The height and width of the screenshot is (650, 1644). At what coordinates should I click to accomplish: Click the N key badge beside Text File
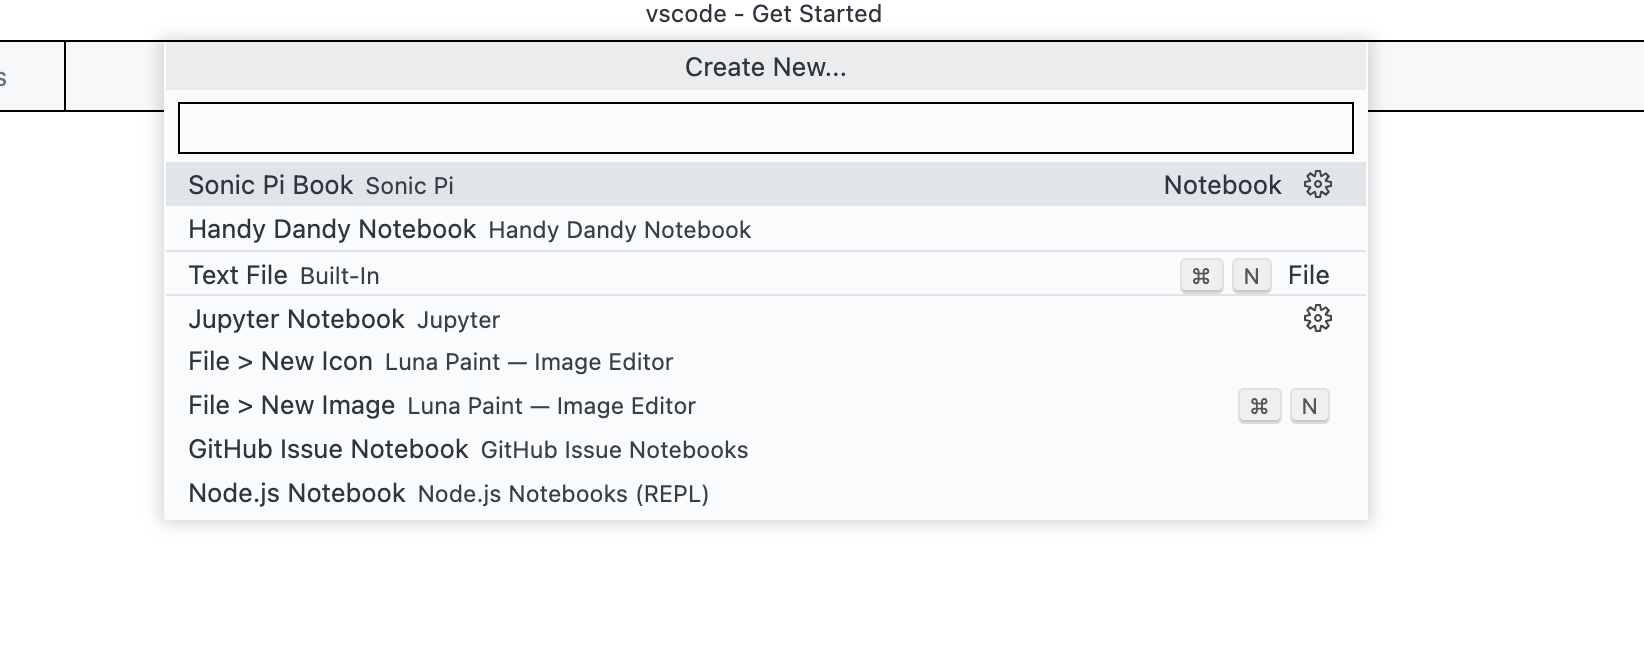1251,276
